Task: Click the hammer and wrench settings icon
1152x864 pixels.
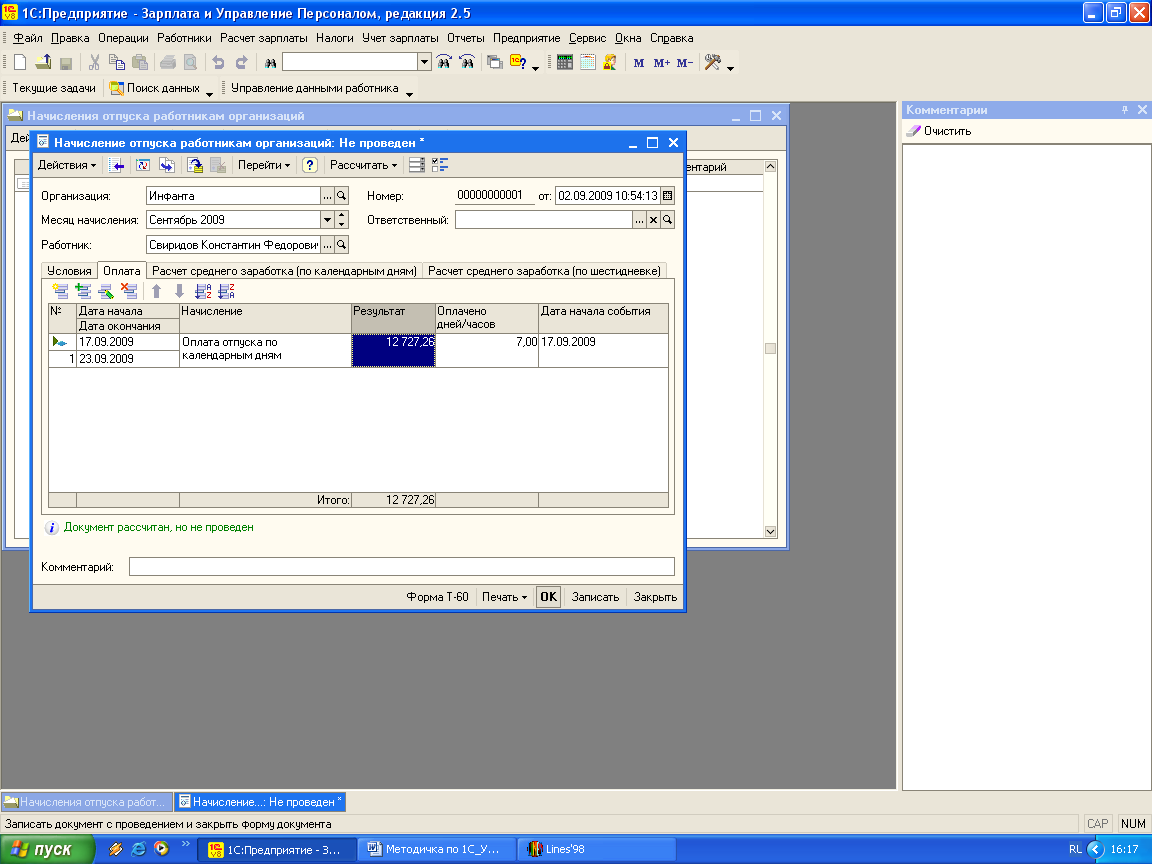Action: 712,62
